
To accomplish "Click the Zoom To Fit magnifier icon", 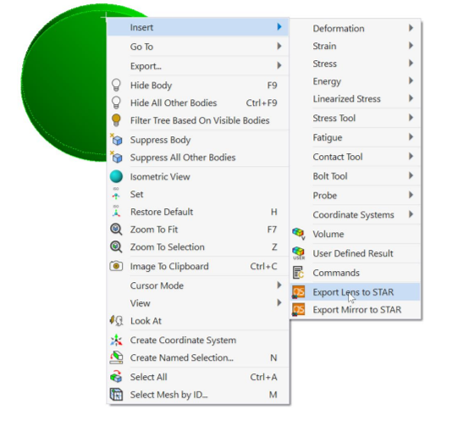I will pos(116,229).
